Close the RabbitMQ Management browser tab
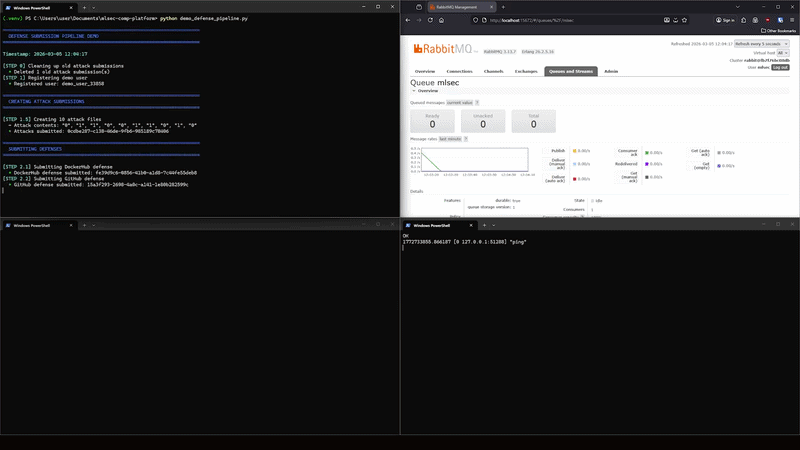This screenshot has height=450, width=800. click(491, 7)
